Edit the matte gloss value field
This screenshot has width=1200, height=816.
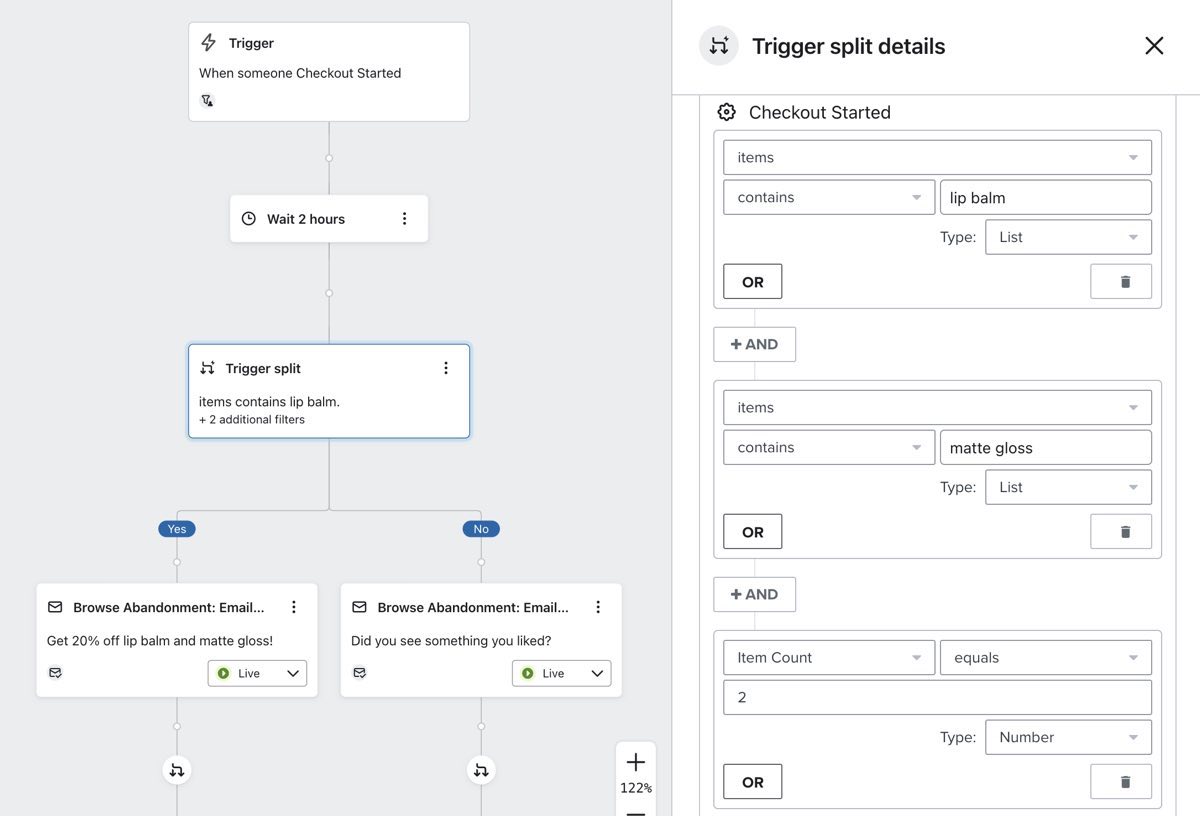pos(1045,447)
